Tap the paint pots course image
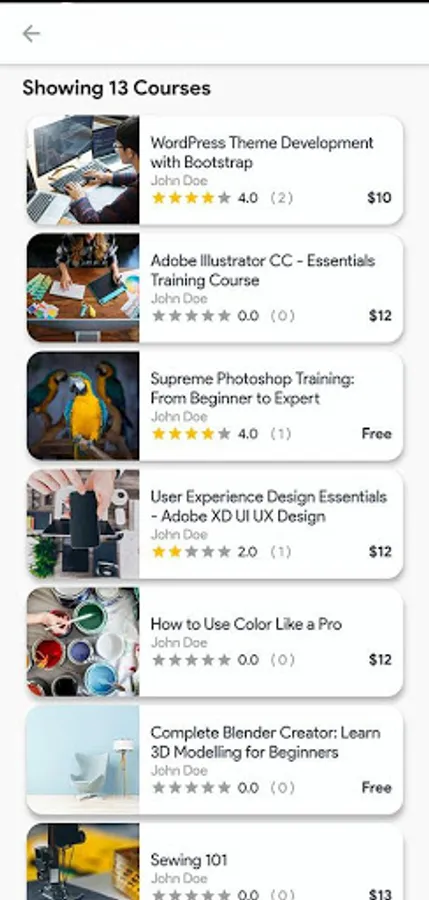Viewport: 429px width, 900px height. (83, 642)
